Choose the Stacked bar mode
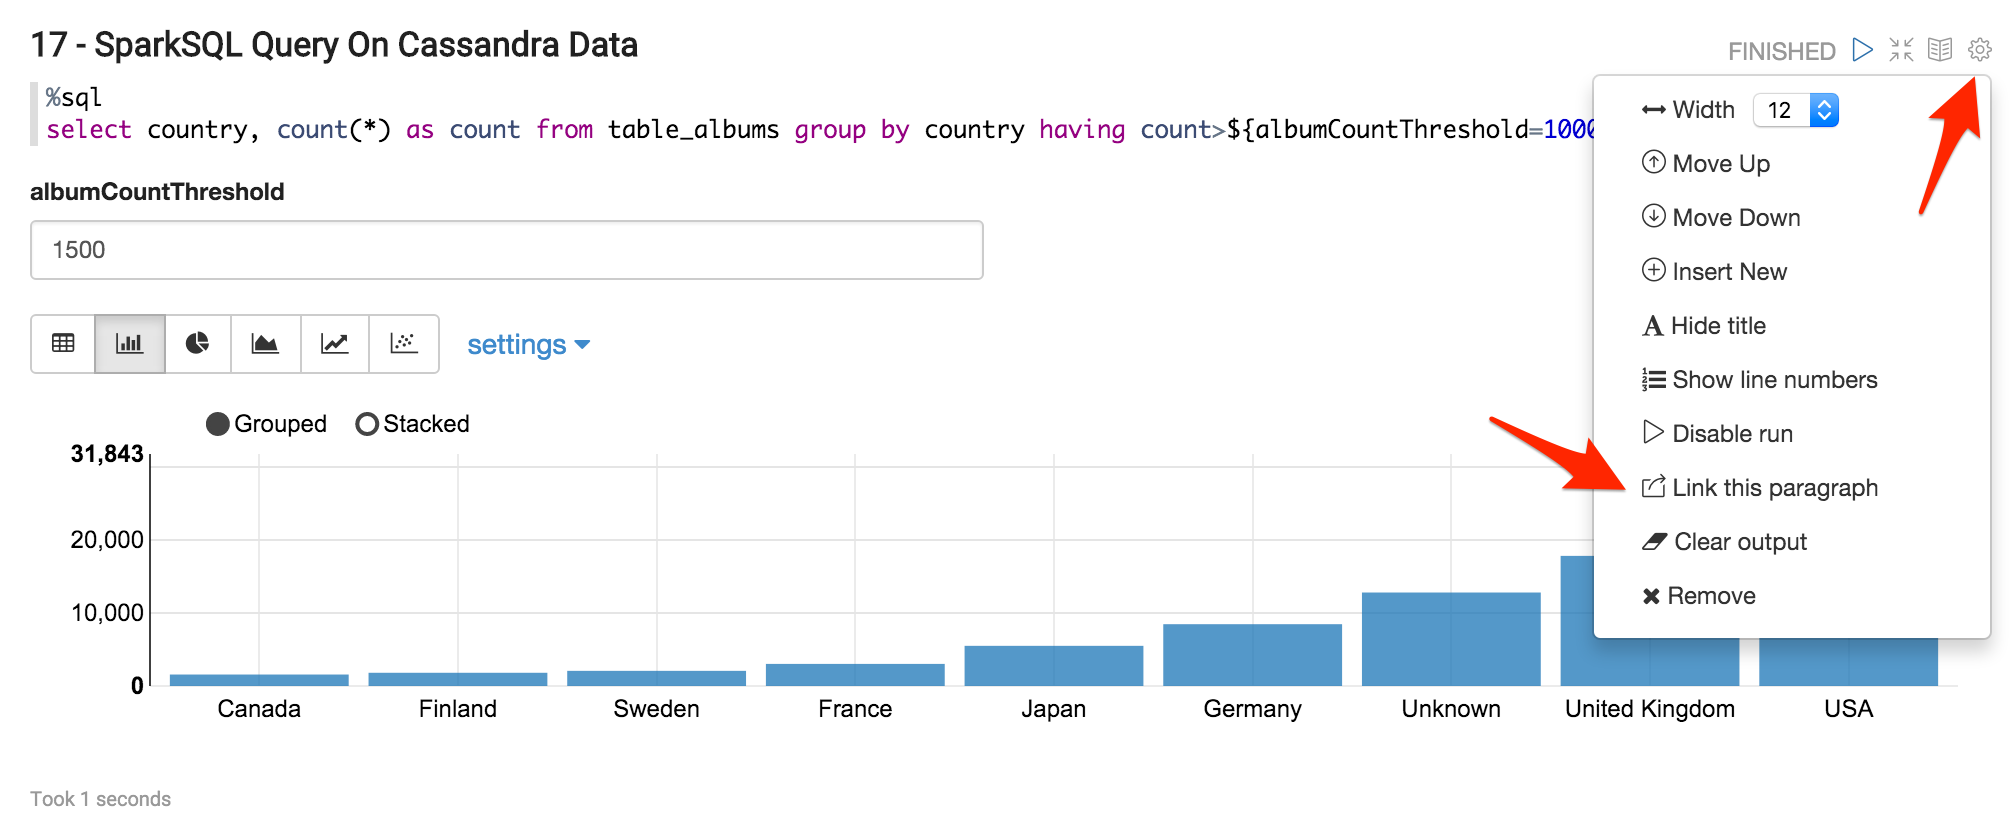The width and height of the screenshot is (2012, 826). click(x=412, y=424)
